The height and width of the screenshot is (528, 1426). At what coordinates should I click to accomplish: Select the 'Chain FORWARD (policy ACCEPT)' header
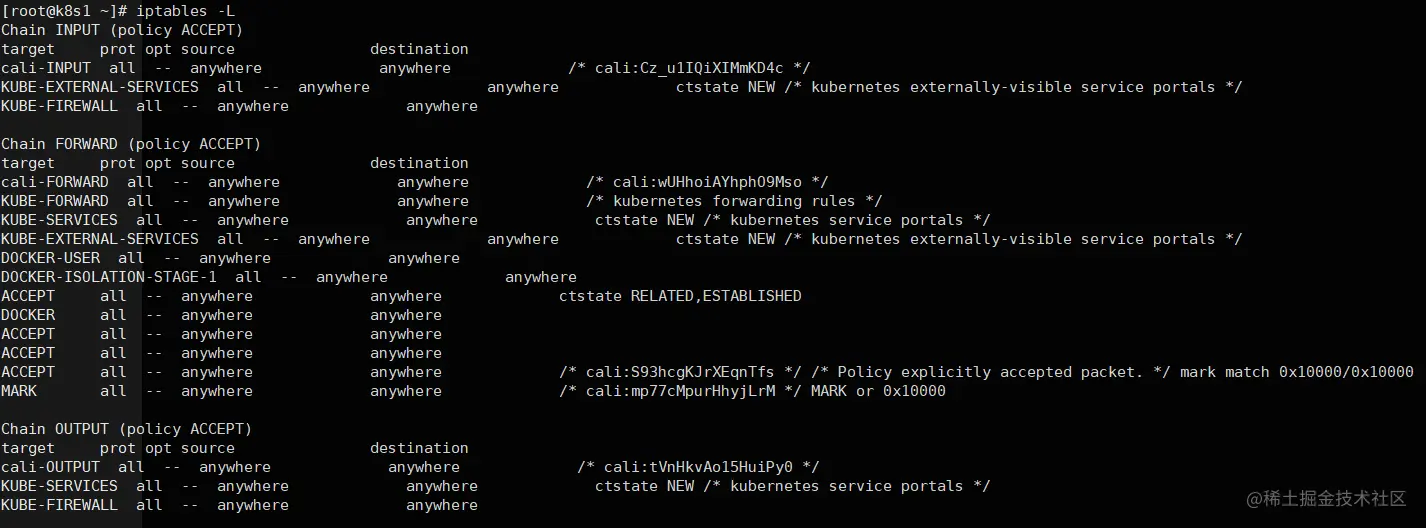tap(131, 144)
